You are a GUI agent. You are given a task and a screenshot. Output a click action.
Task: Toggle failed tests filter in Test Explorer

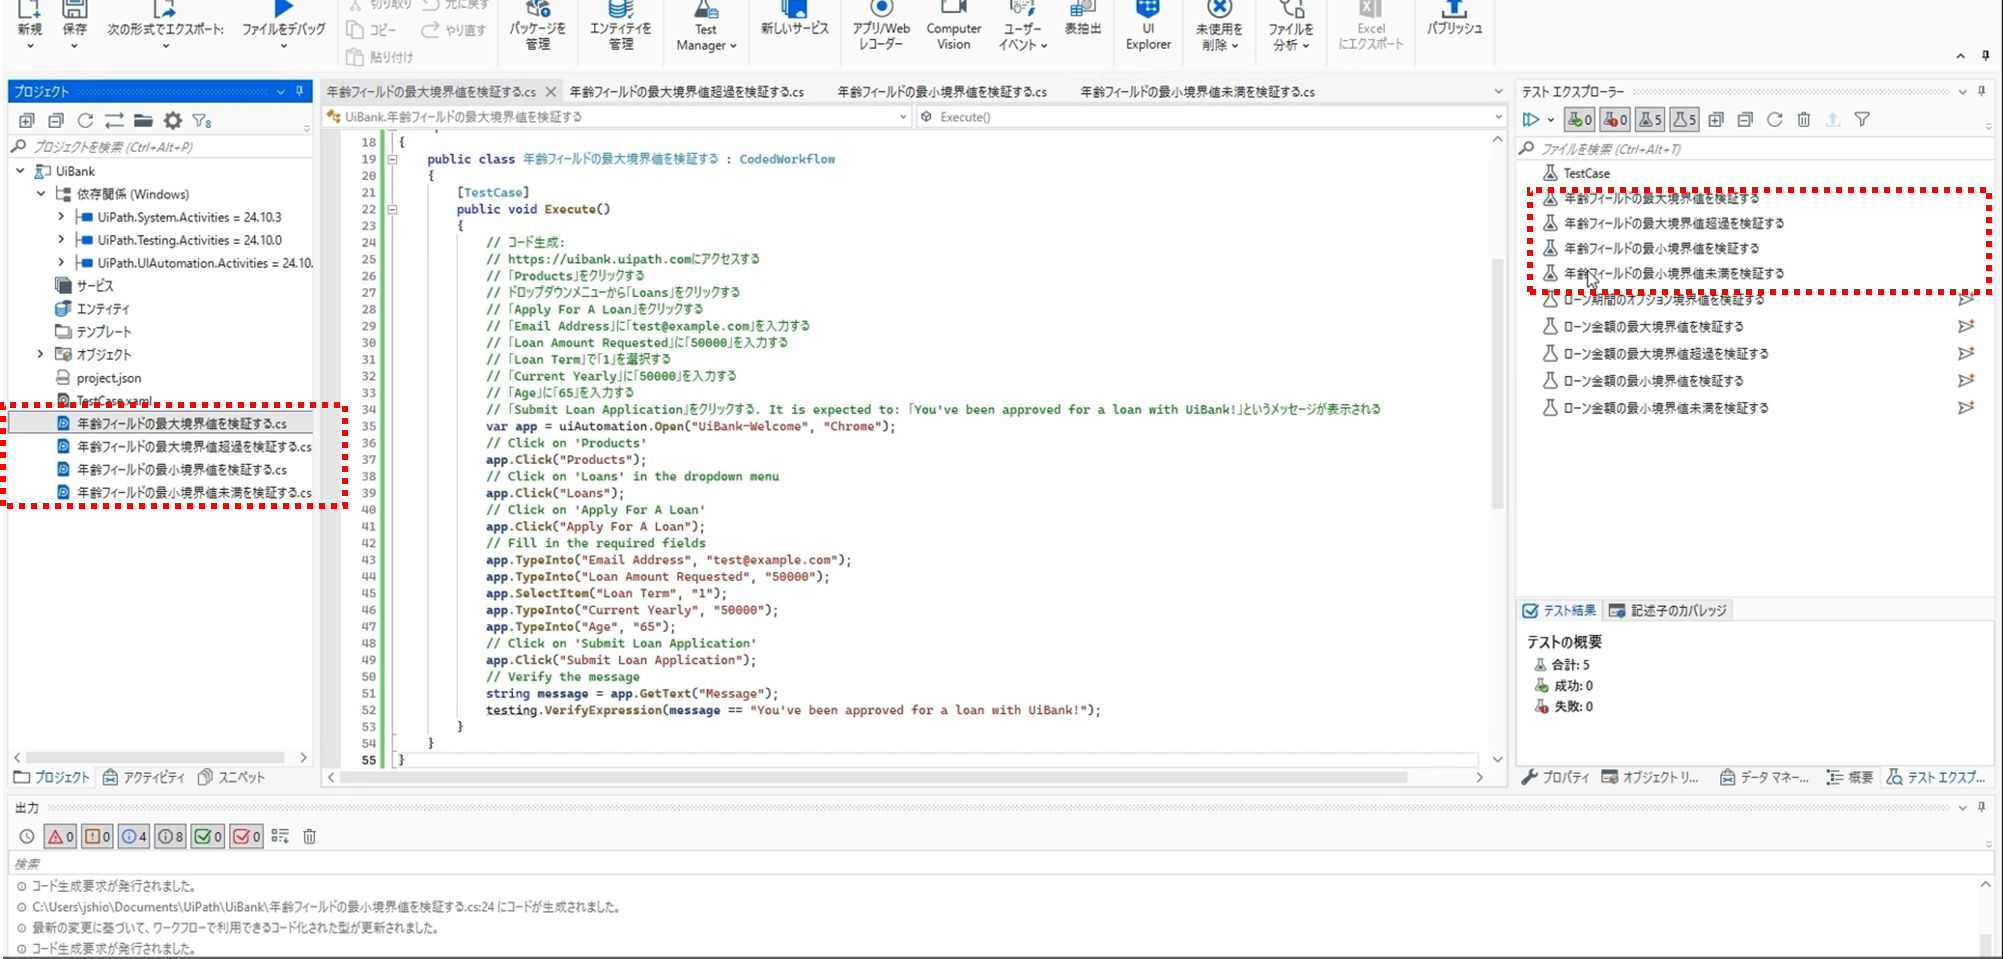point(1615,120)
